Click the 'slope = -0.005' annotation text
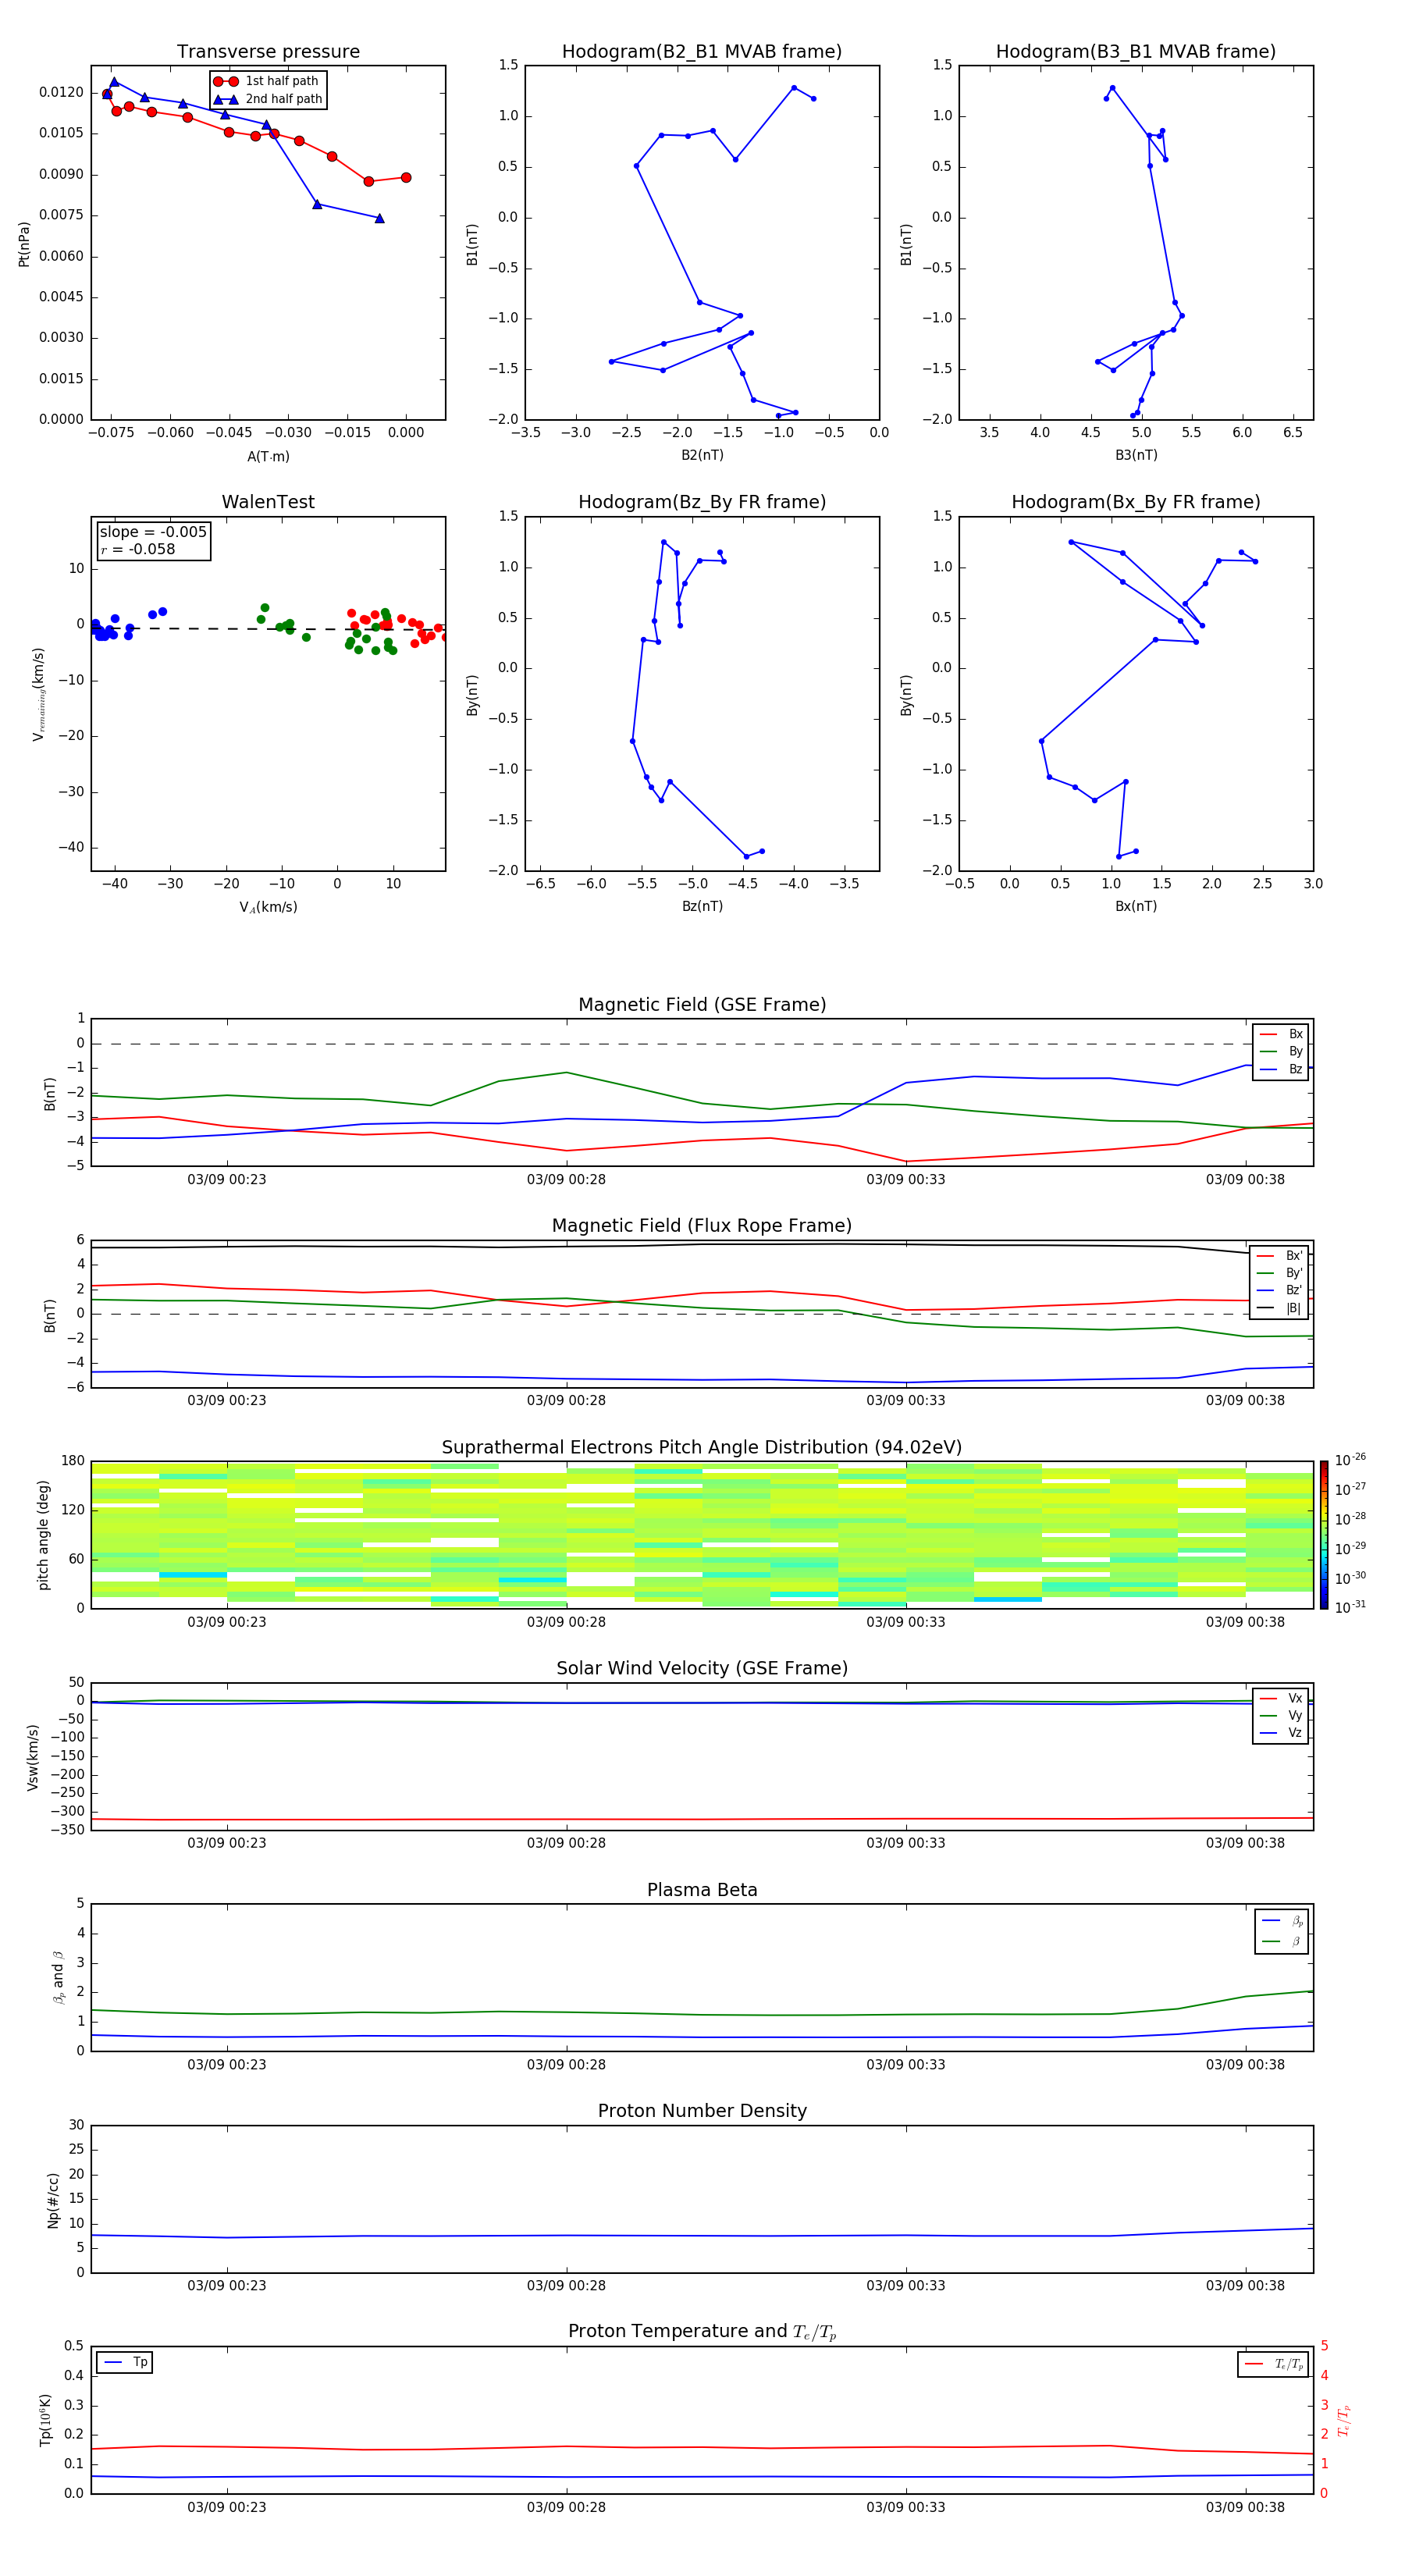 coord(153,532)
